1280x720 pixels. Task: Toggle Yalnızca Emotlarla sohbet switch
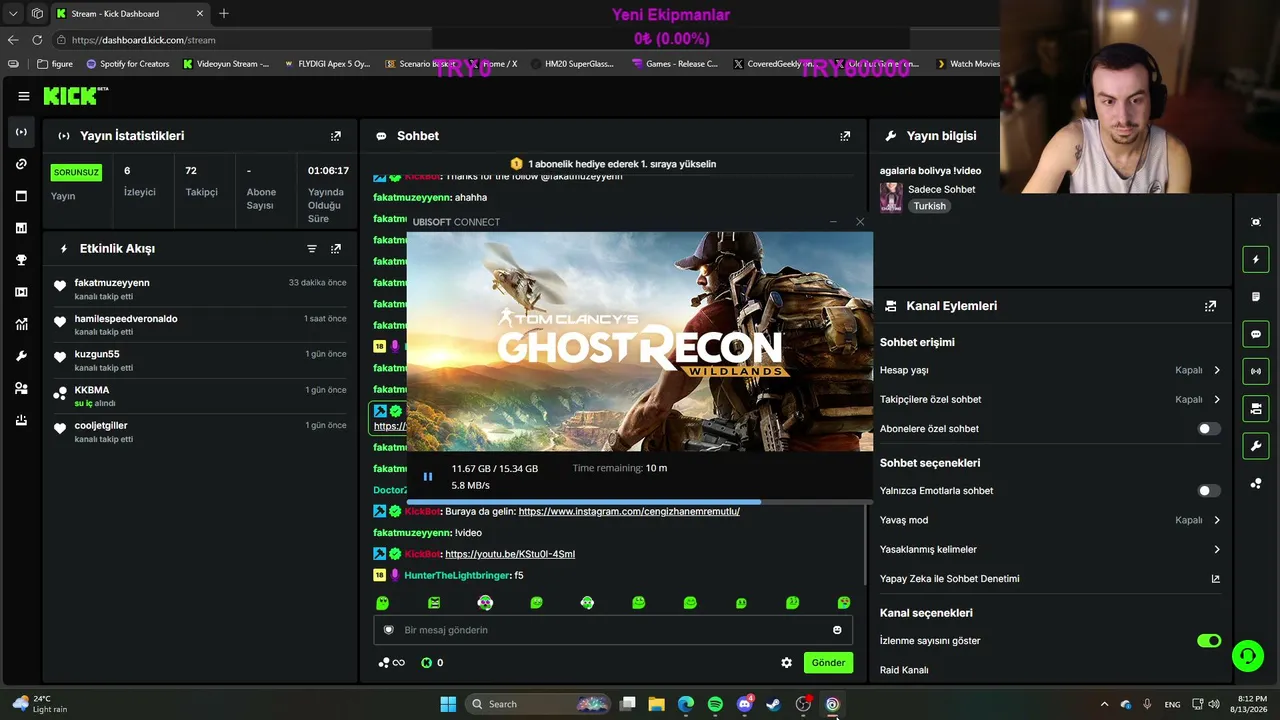click(x=1209, y=491)
